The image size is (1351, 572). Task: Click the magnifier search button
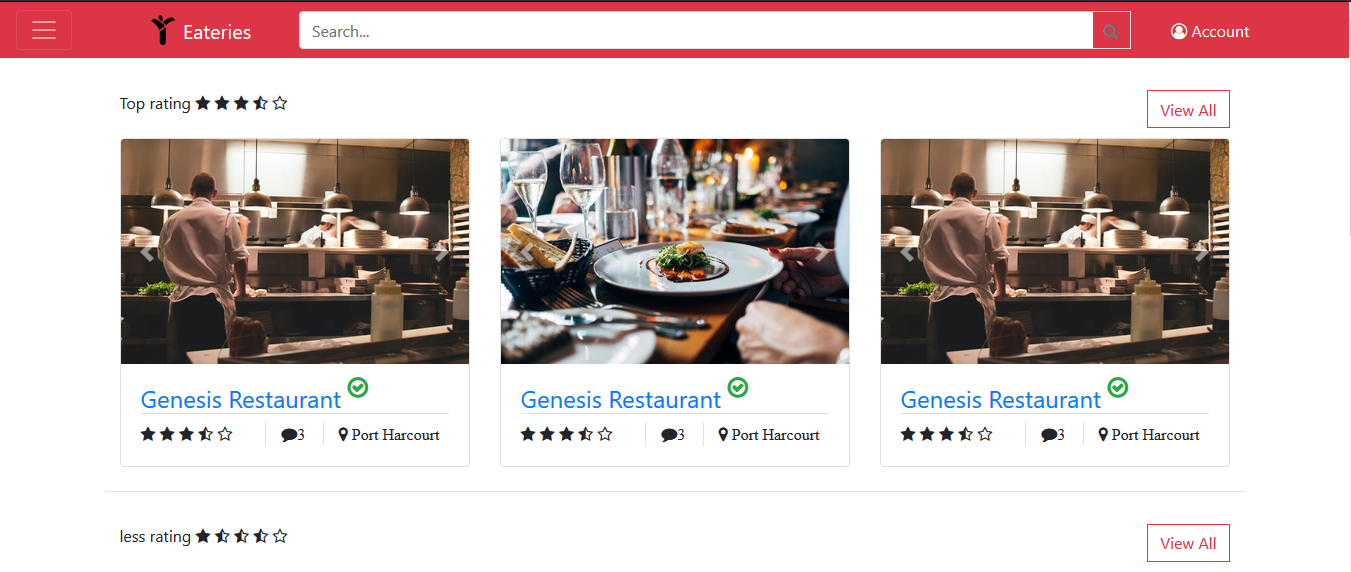pyautogui.click(x=1111, y=31)
